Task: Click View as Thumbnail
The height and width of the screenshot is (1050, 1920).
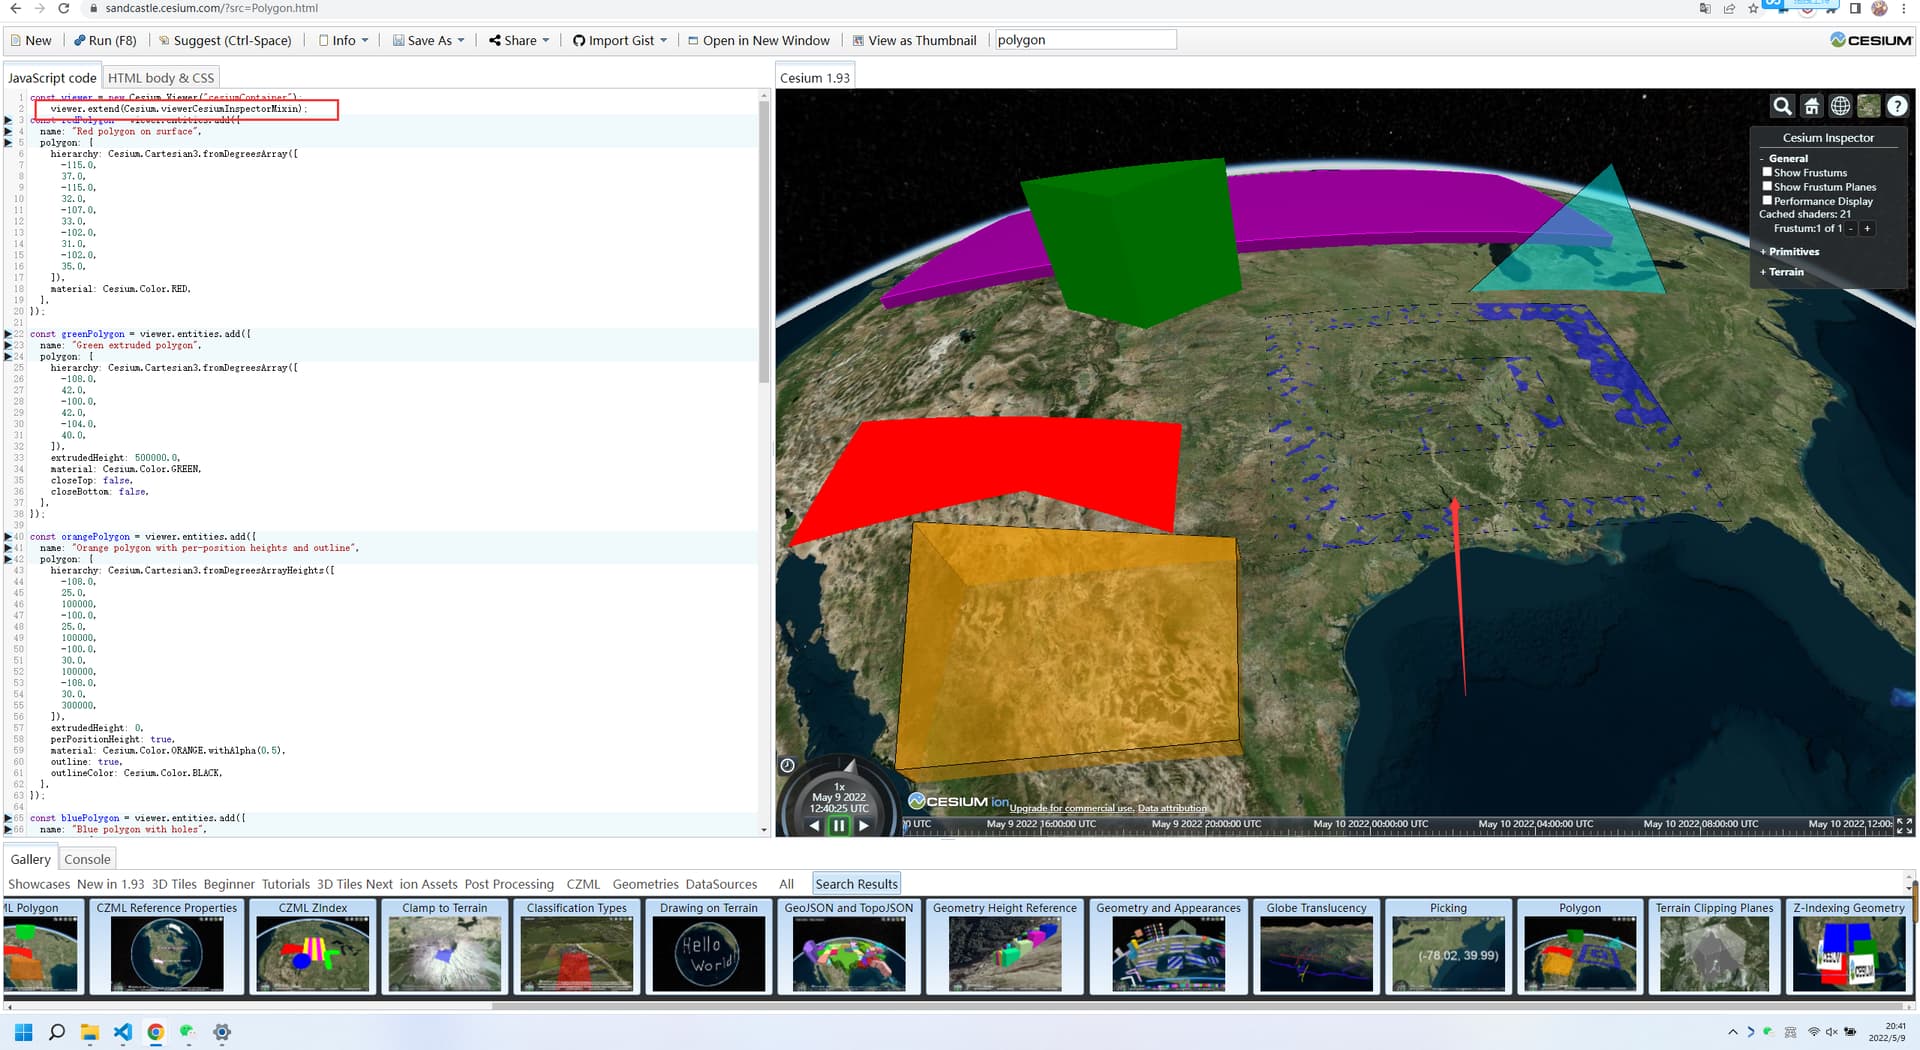Action: (914, 40)
